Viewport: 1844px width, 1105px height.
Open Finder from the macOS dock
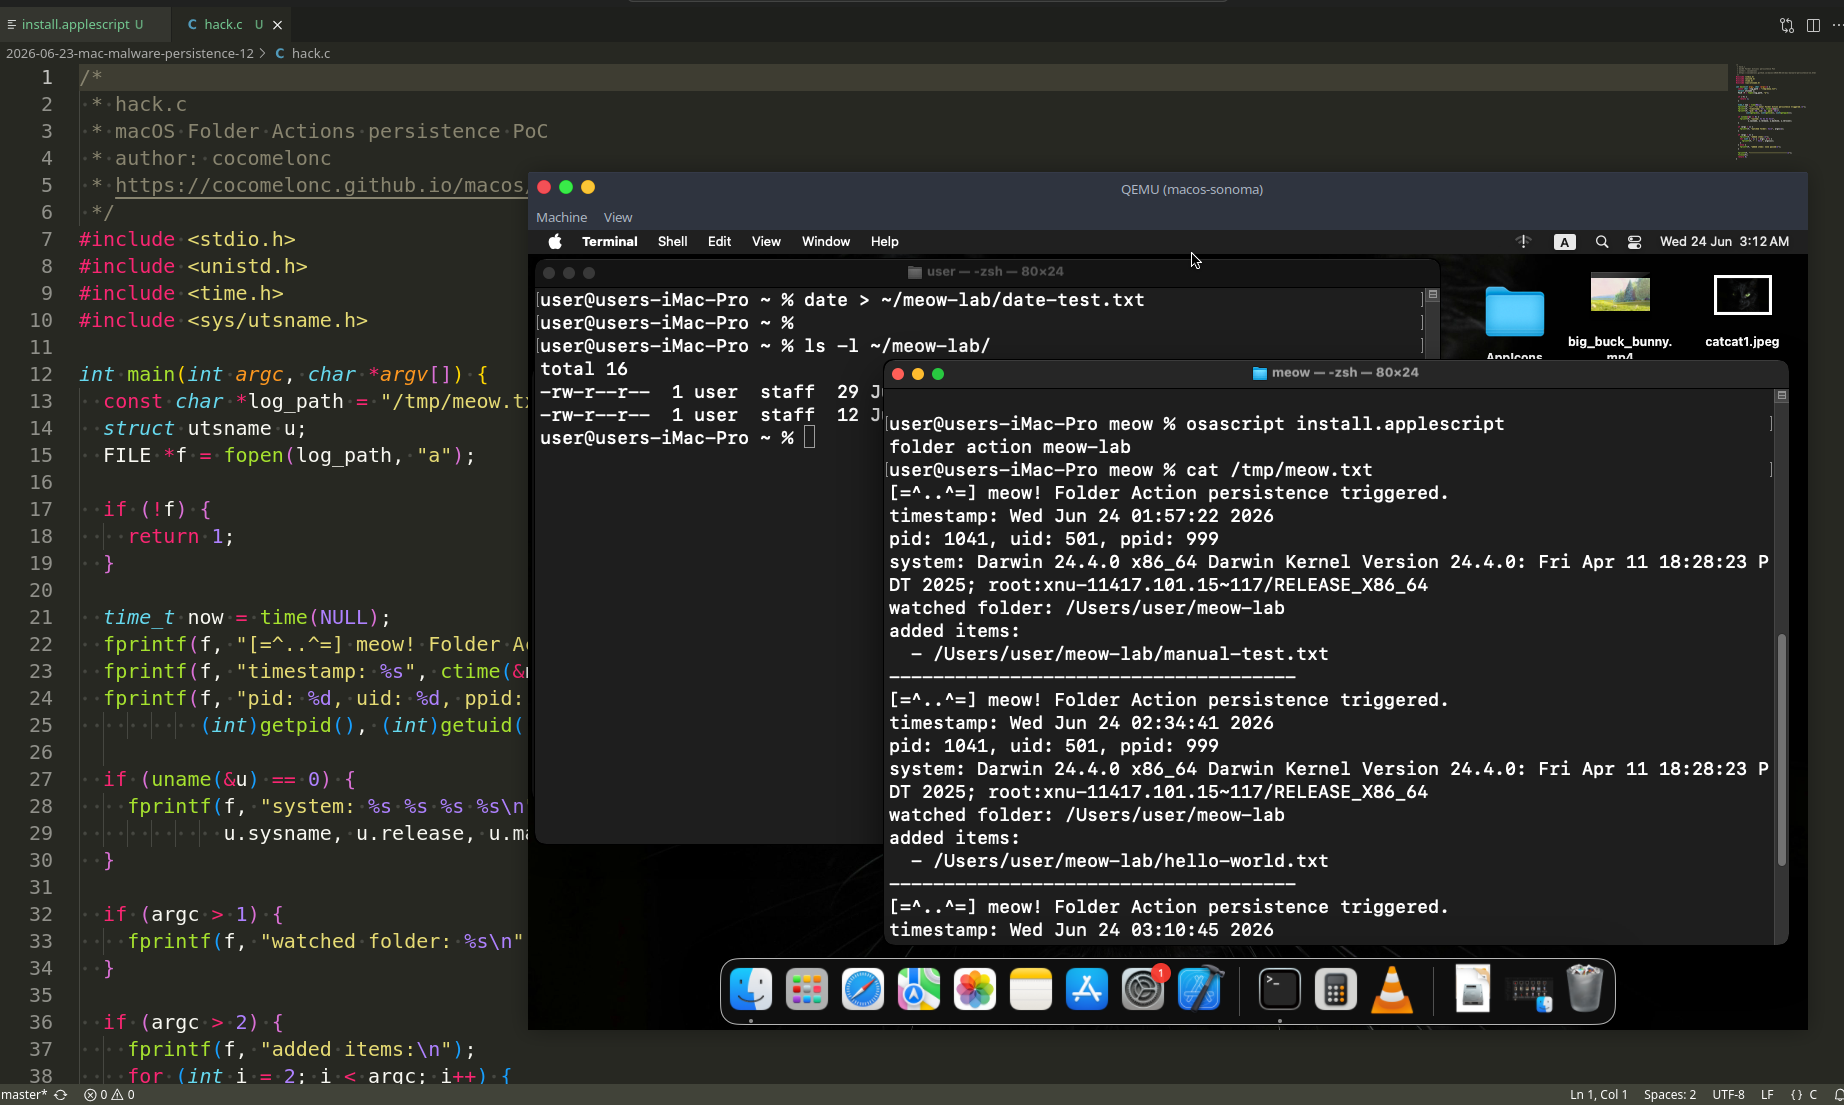pyautogui.click(x=751, y=990)
